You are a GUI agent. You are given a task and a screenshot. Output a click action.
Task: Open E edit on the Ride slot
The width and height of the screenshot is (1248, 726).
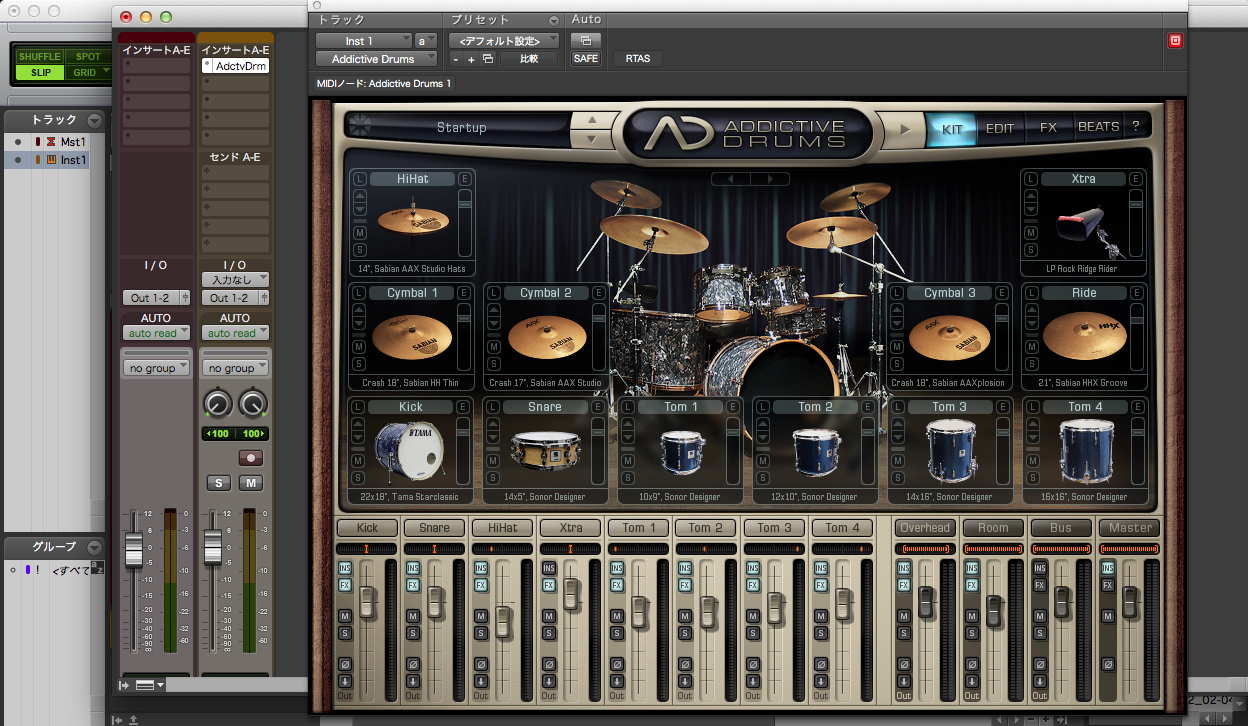(x=1135, y=293)
